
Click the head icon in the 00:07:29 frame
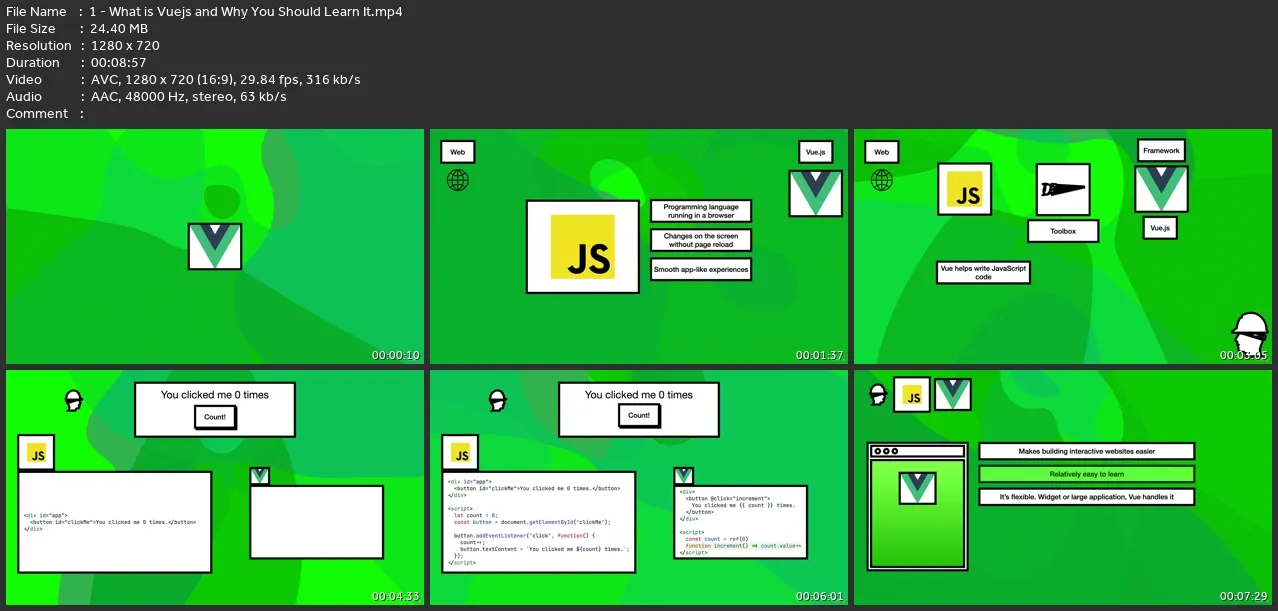pos(879,394)
